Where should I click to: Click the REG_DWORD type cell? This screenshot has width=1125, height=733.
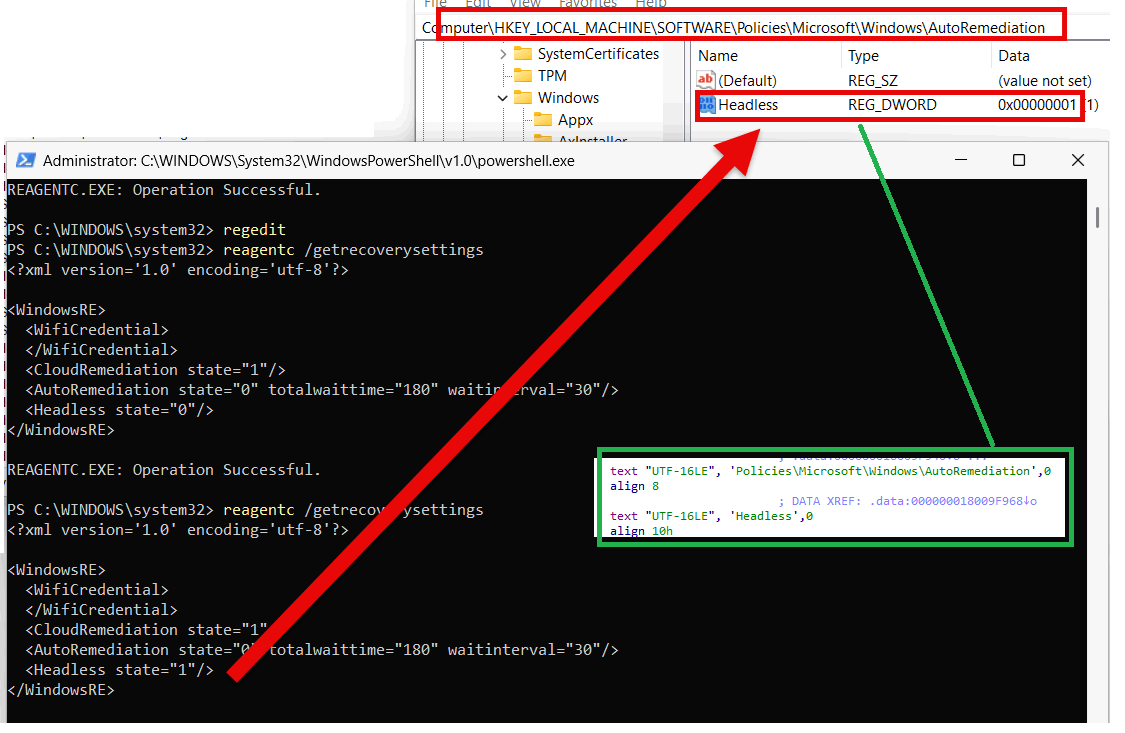click(892, 105)
